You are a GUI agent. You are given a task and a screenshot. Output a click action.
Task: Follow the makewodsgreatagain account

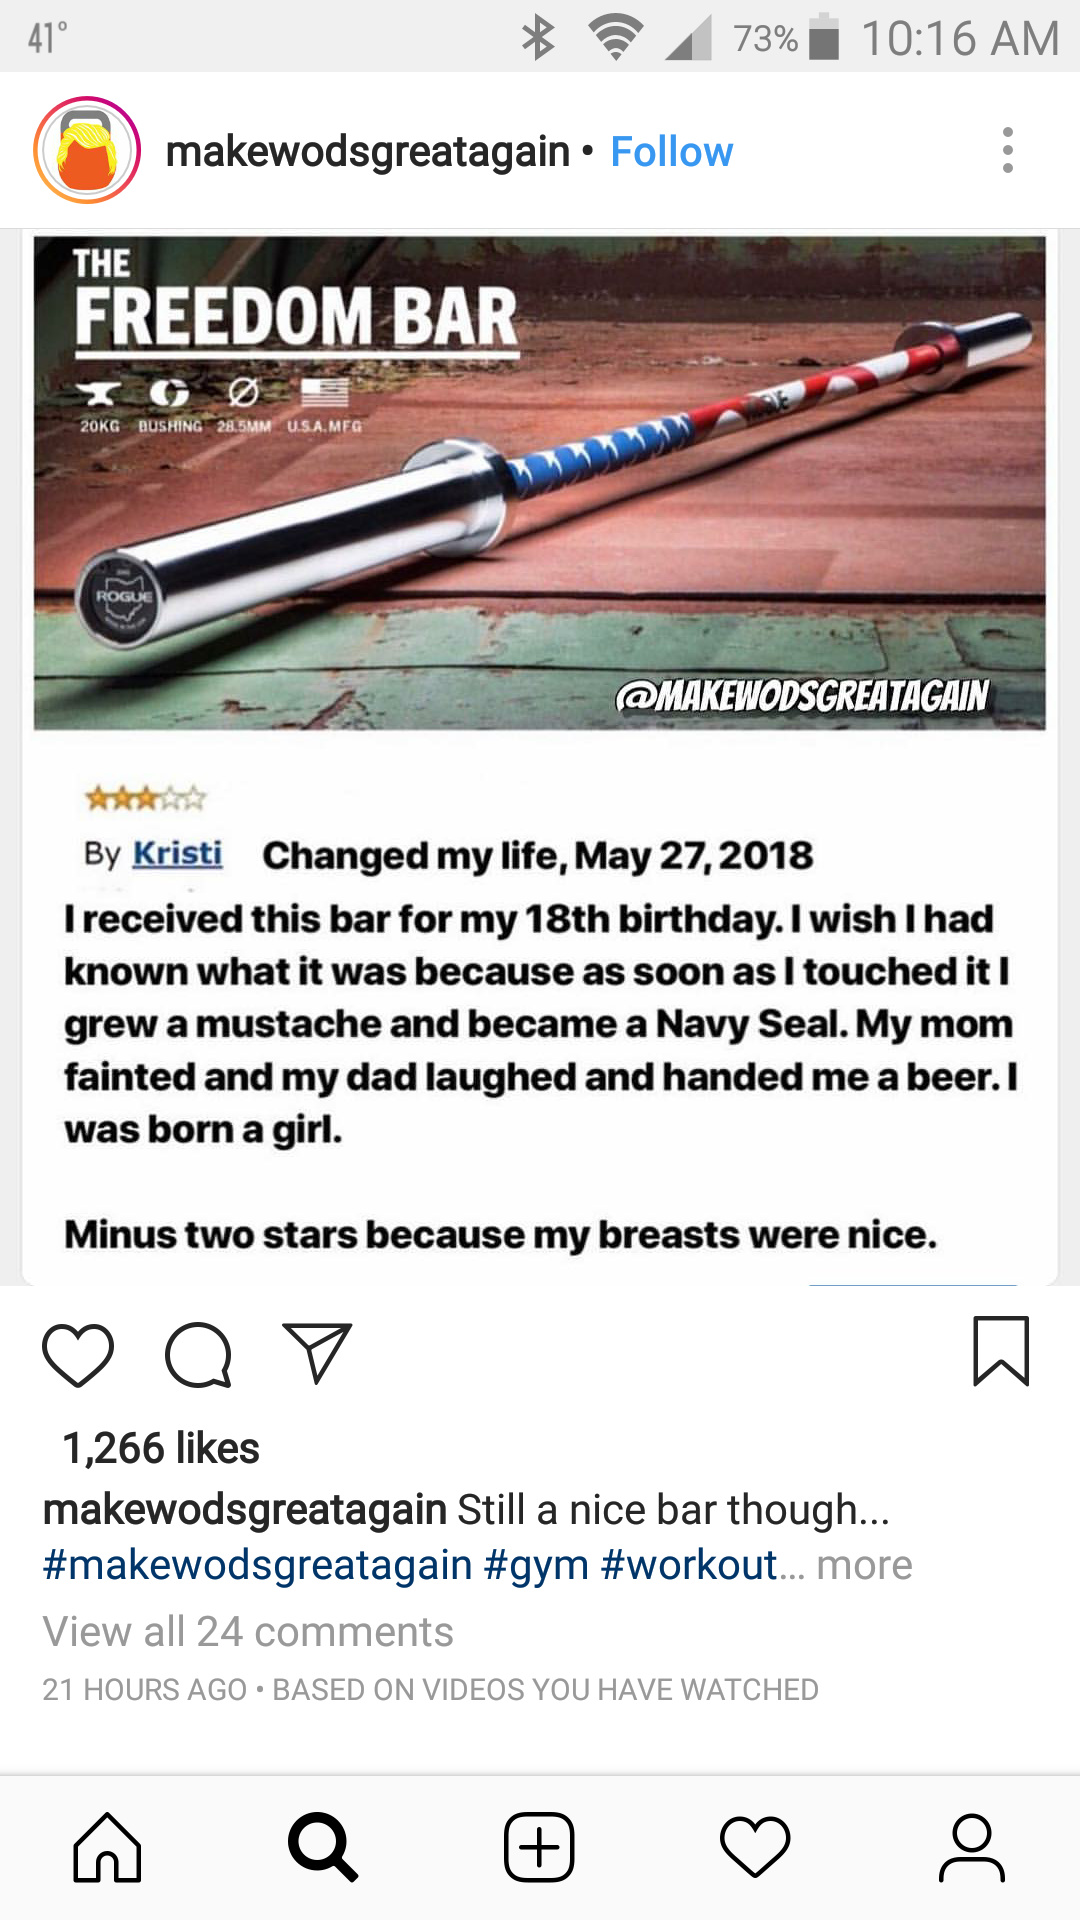tap(672, 152)
